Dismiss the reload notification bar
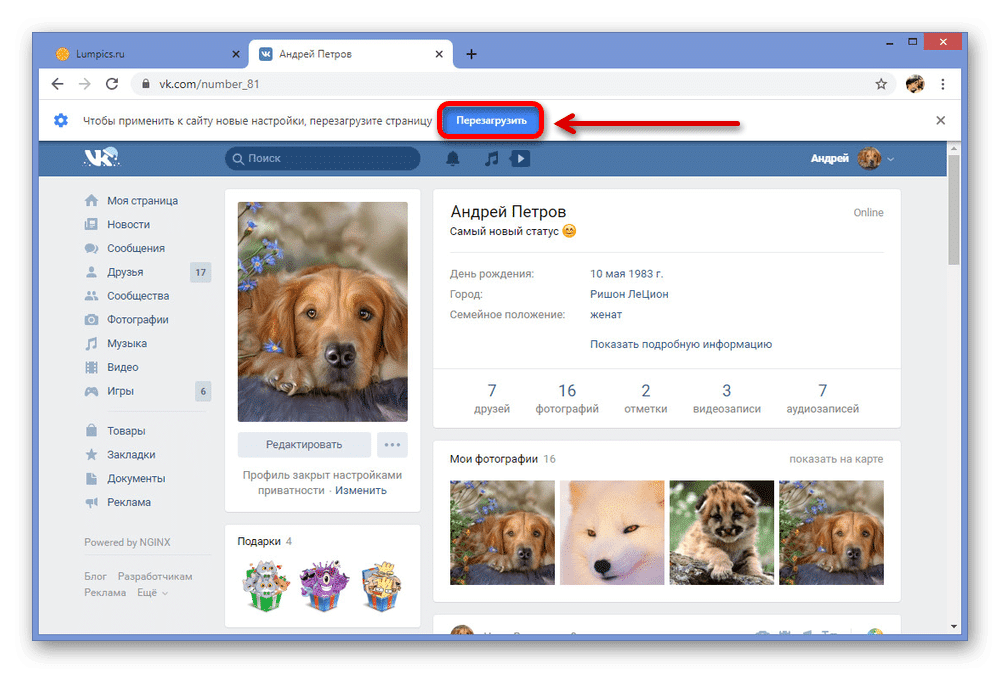Viewport: 1000px width, 673px height. pos(940,121)
